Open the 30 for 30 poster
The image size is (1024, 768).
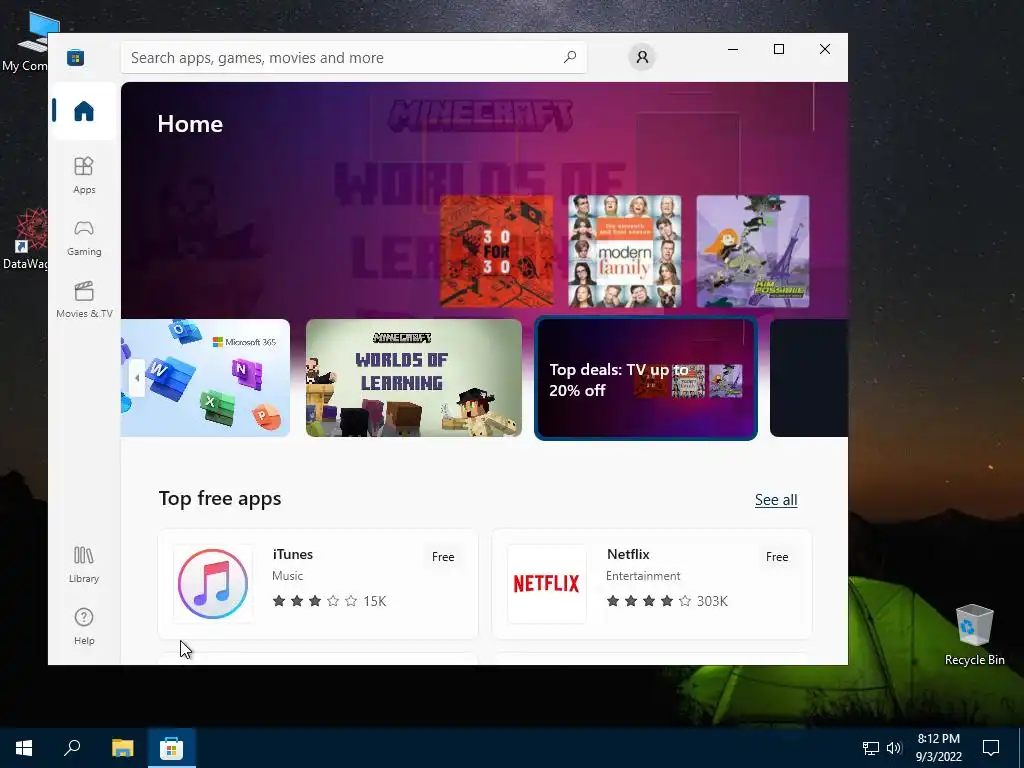pyautogui.click(x=496, y=251)
